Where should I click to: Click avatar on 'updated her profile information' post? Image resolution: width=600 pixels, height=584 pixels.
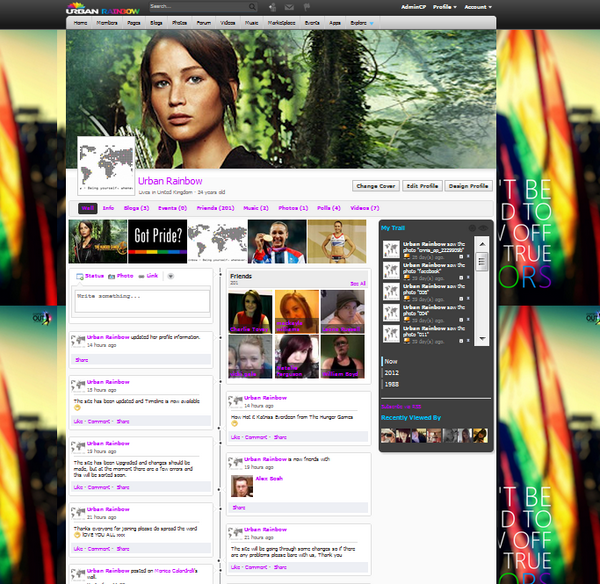point(78,340)
